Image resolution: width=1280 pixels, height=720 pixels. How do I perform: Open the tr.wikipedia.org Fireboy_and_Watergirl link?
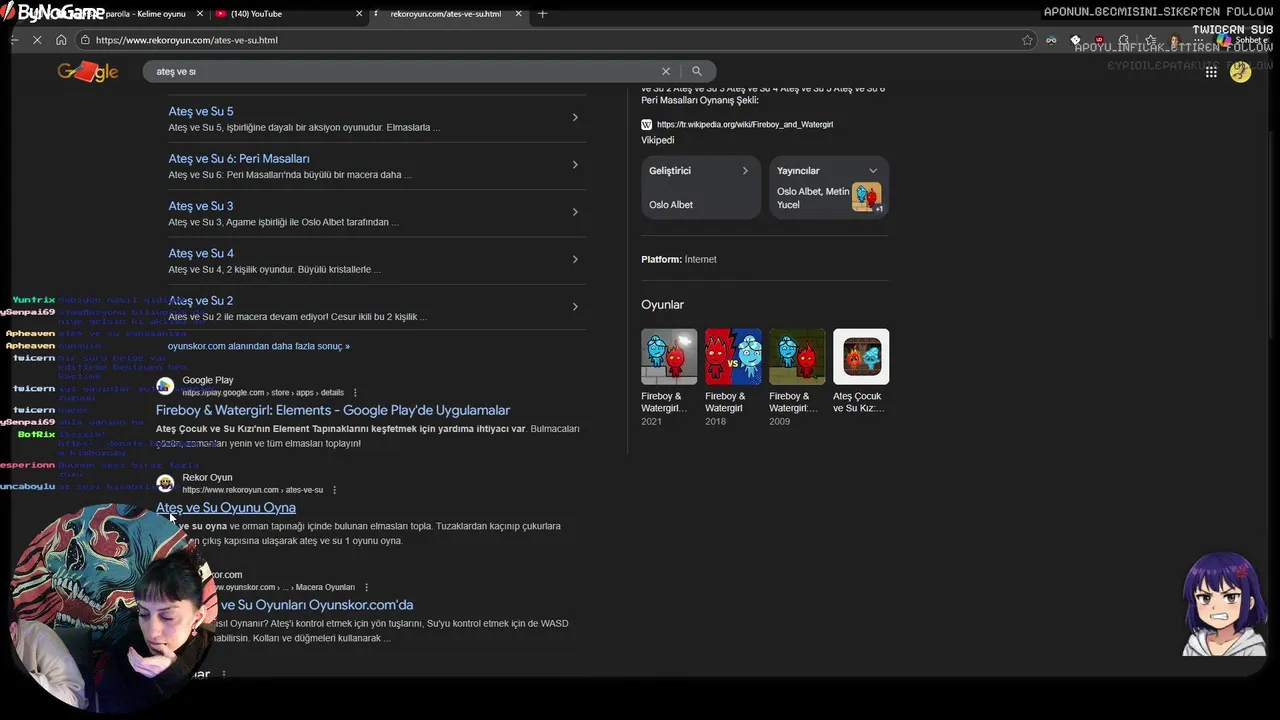pyautogui.click(x=745, y=125)
